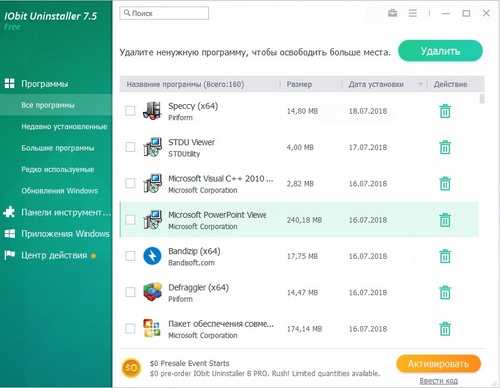Click the $0 presale coin icon
The height and width of the screenshot is (388, 500).
coord(131,368)
